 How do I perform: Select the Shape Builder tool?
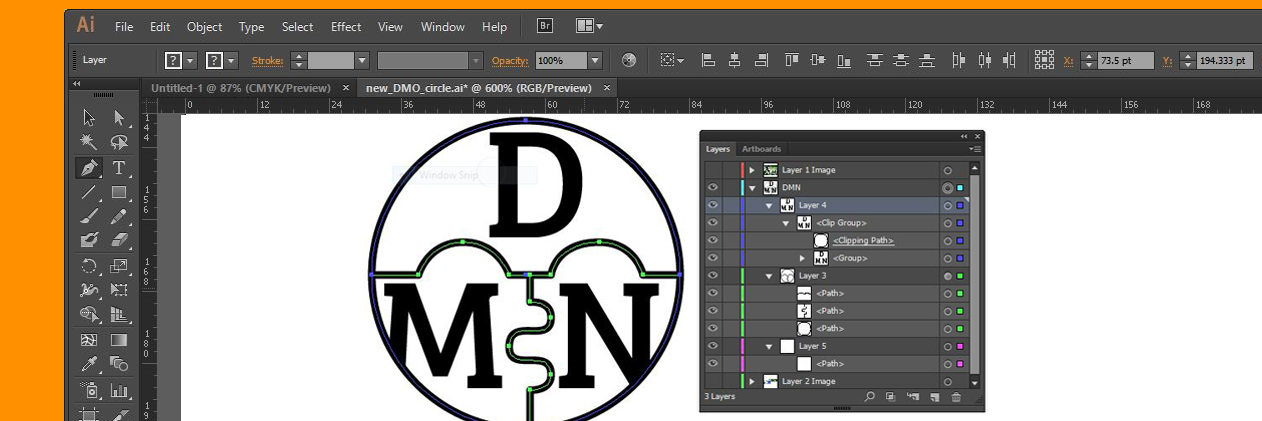pos(89,314)
